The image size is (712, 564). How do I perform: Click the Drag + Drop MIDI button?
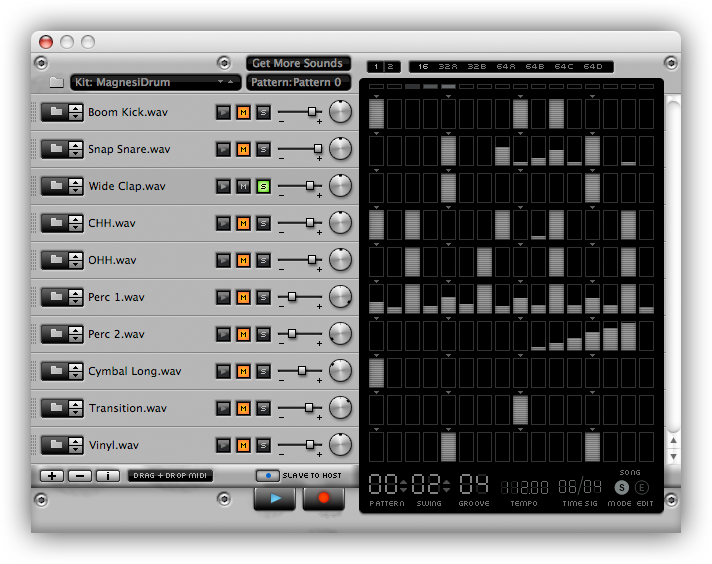coord(170,476)
